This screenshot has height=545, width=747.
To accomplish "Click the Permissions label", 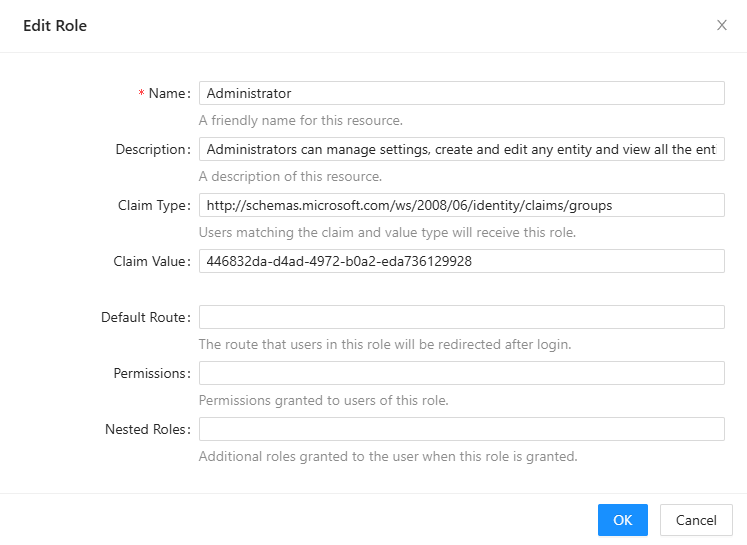I will click(150, 373).
